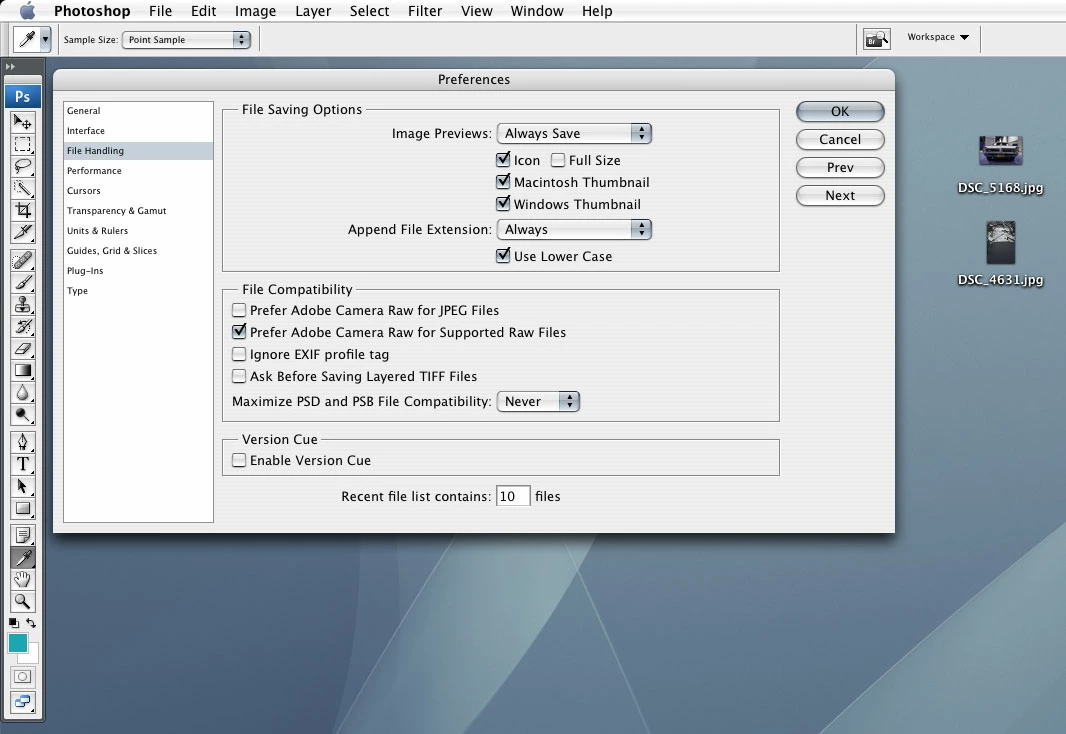Toggle Windows Thumbnail checkbox
The width and height of the screenshot is (1066, 734).
point(503,203)
